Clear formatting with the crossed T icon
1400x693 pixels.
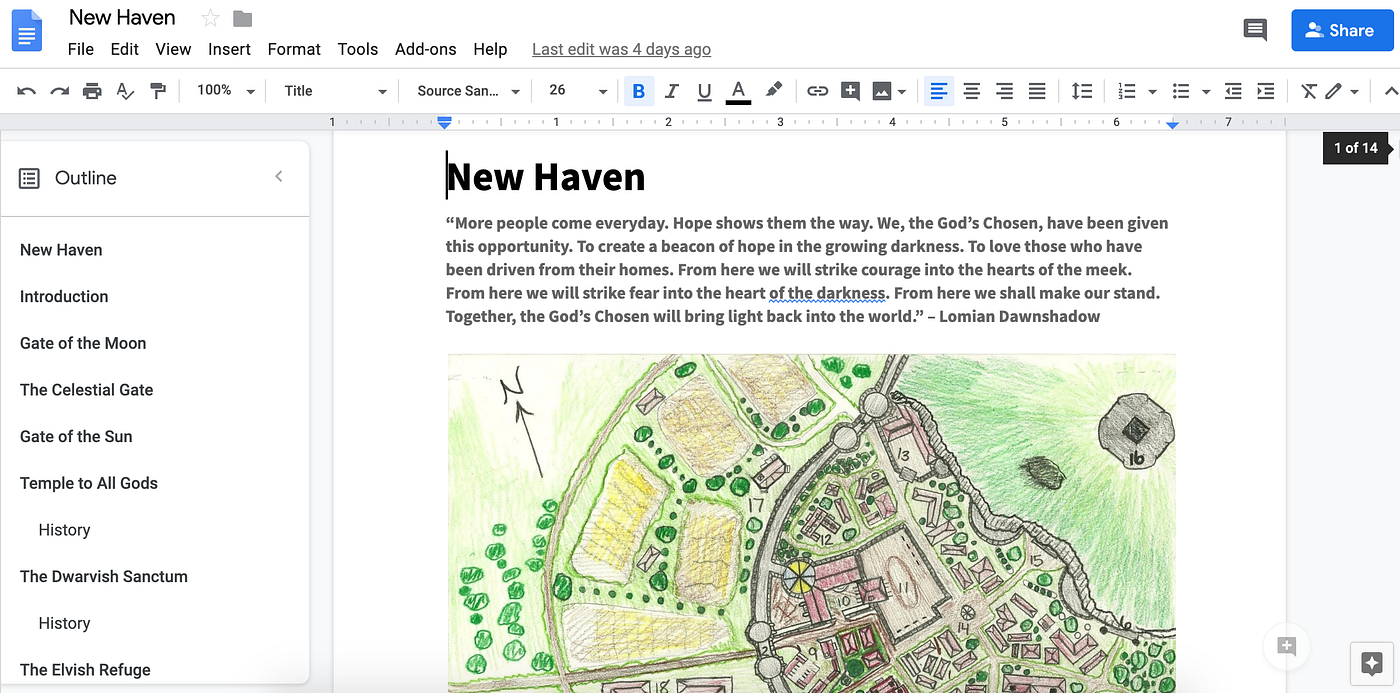tap(1309, 91)
